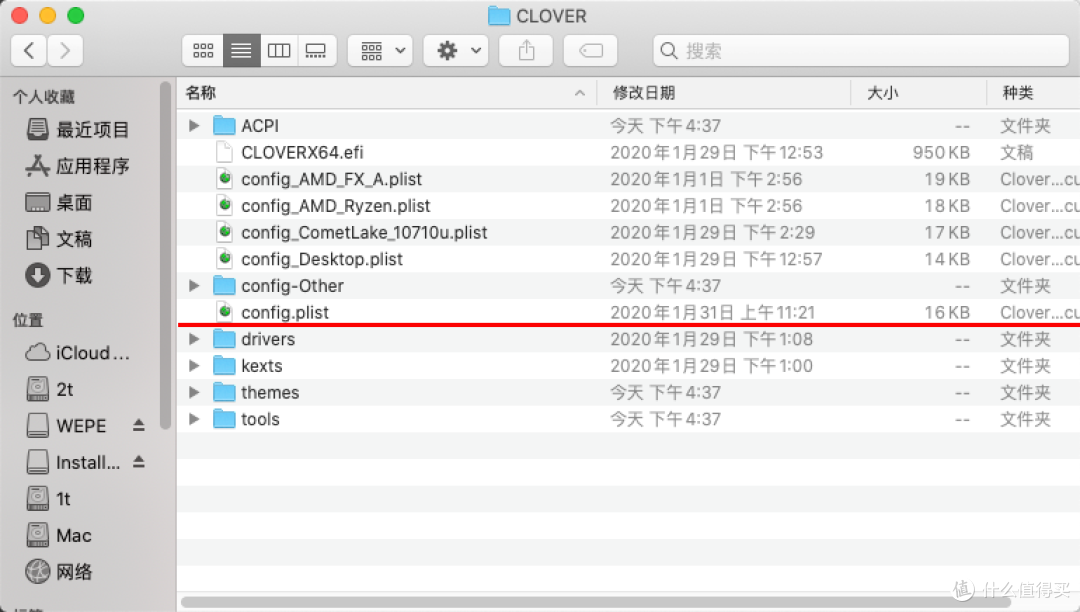Open the WEPE volume in sidebar
Image resolution: width=1080 pixels, height=612 pixels.
pyautogui.click(x=67, y=425)
